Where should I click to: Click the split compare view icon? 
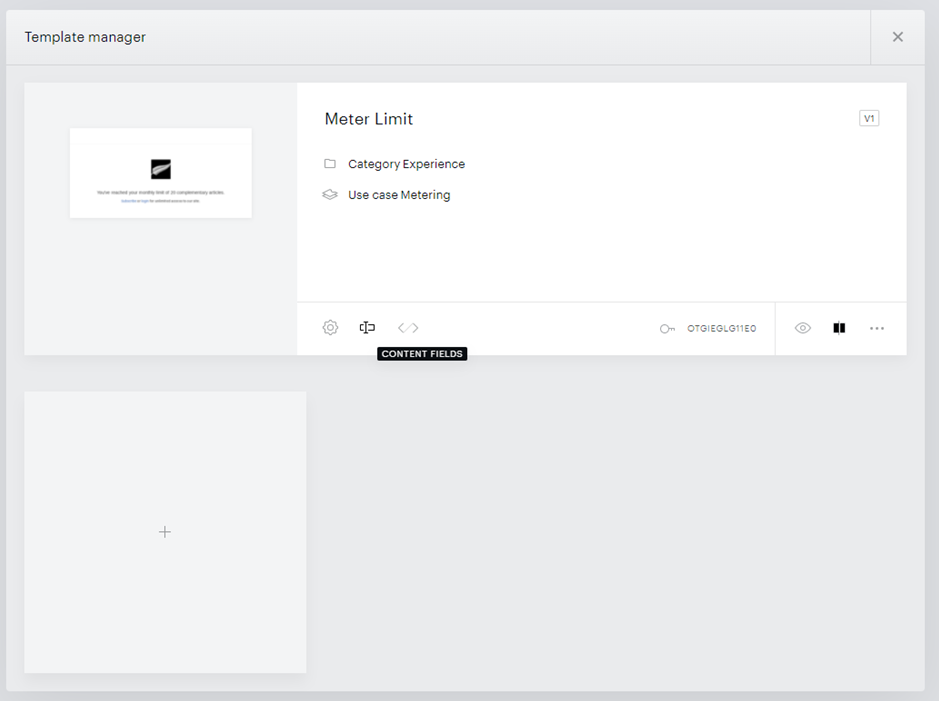click(x=839, y=328)
